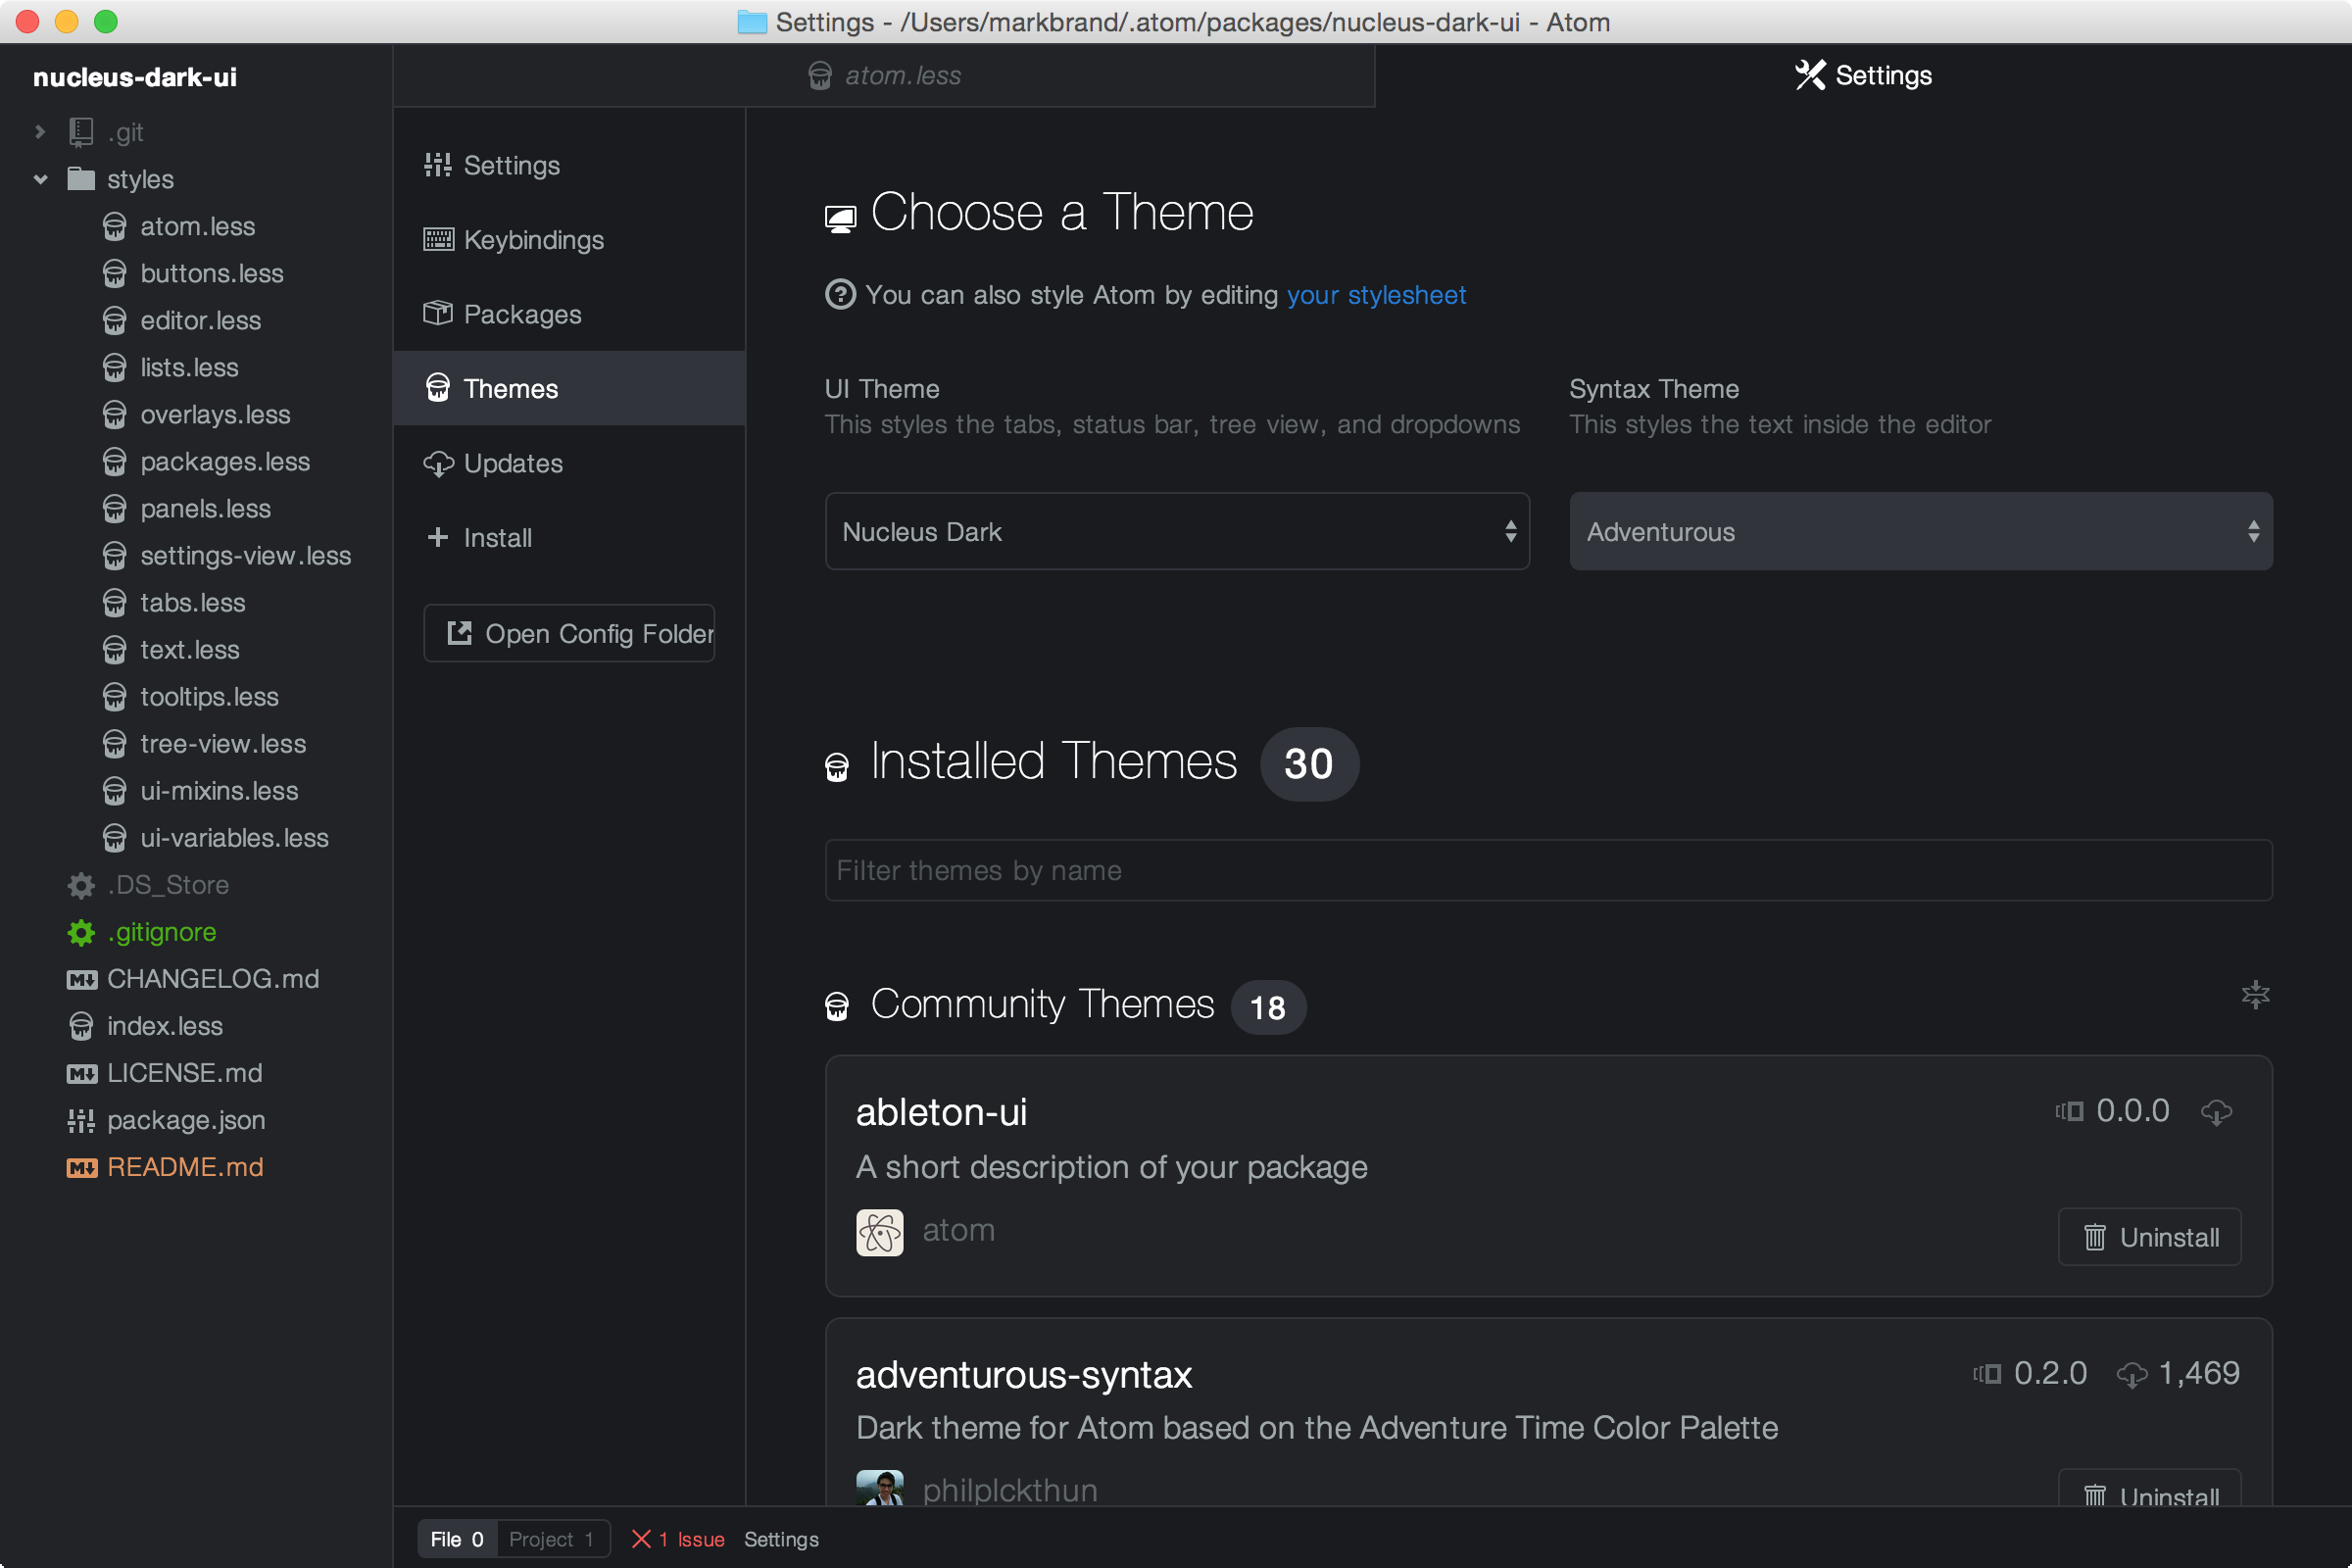Click the download cloud icon beside 1,469

(x=2132, y=1375)
